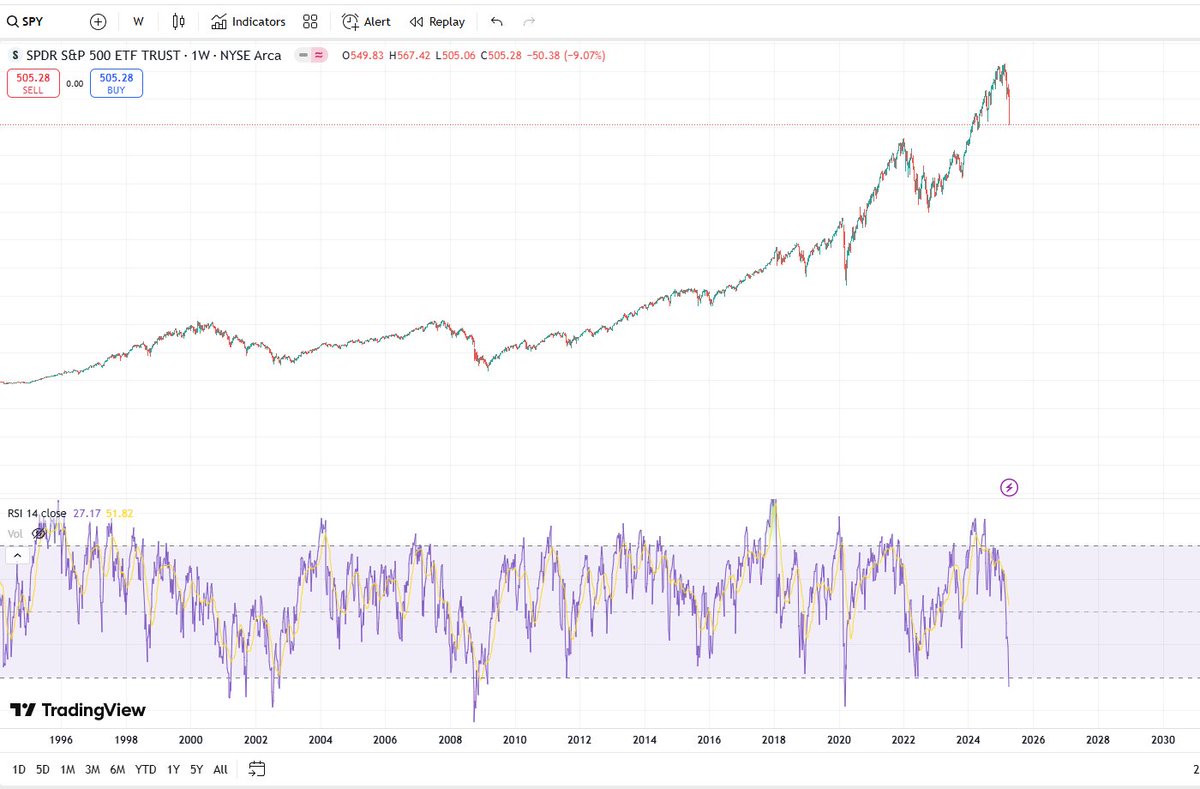Image resolution: width=1200 pixels, height=789 pixels.
Task: Click the compare symbol plus icon
Action: 97,20
